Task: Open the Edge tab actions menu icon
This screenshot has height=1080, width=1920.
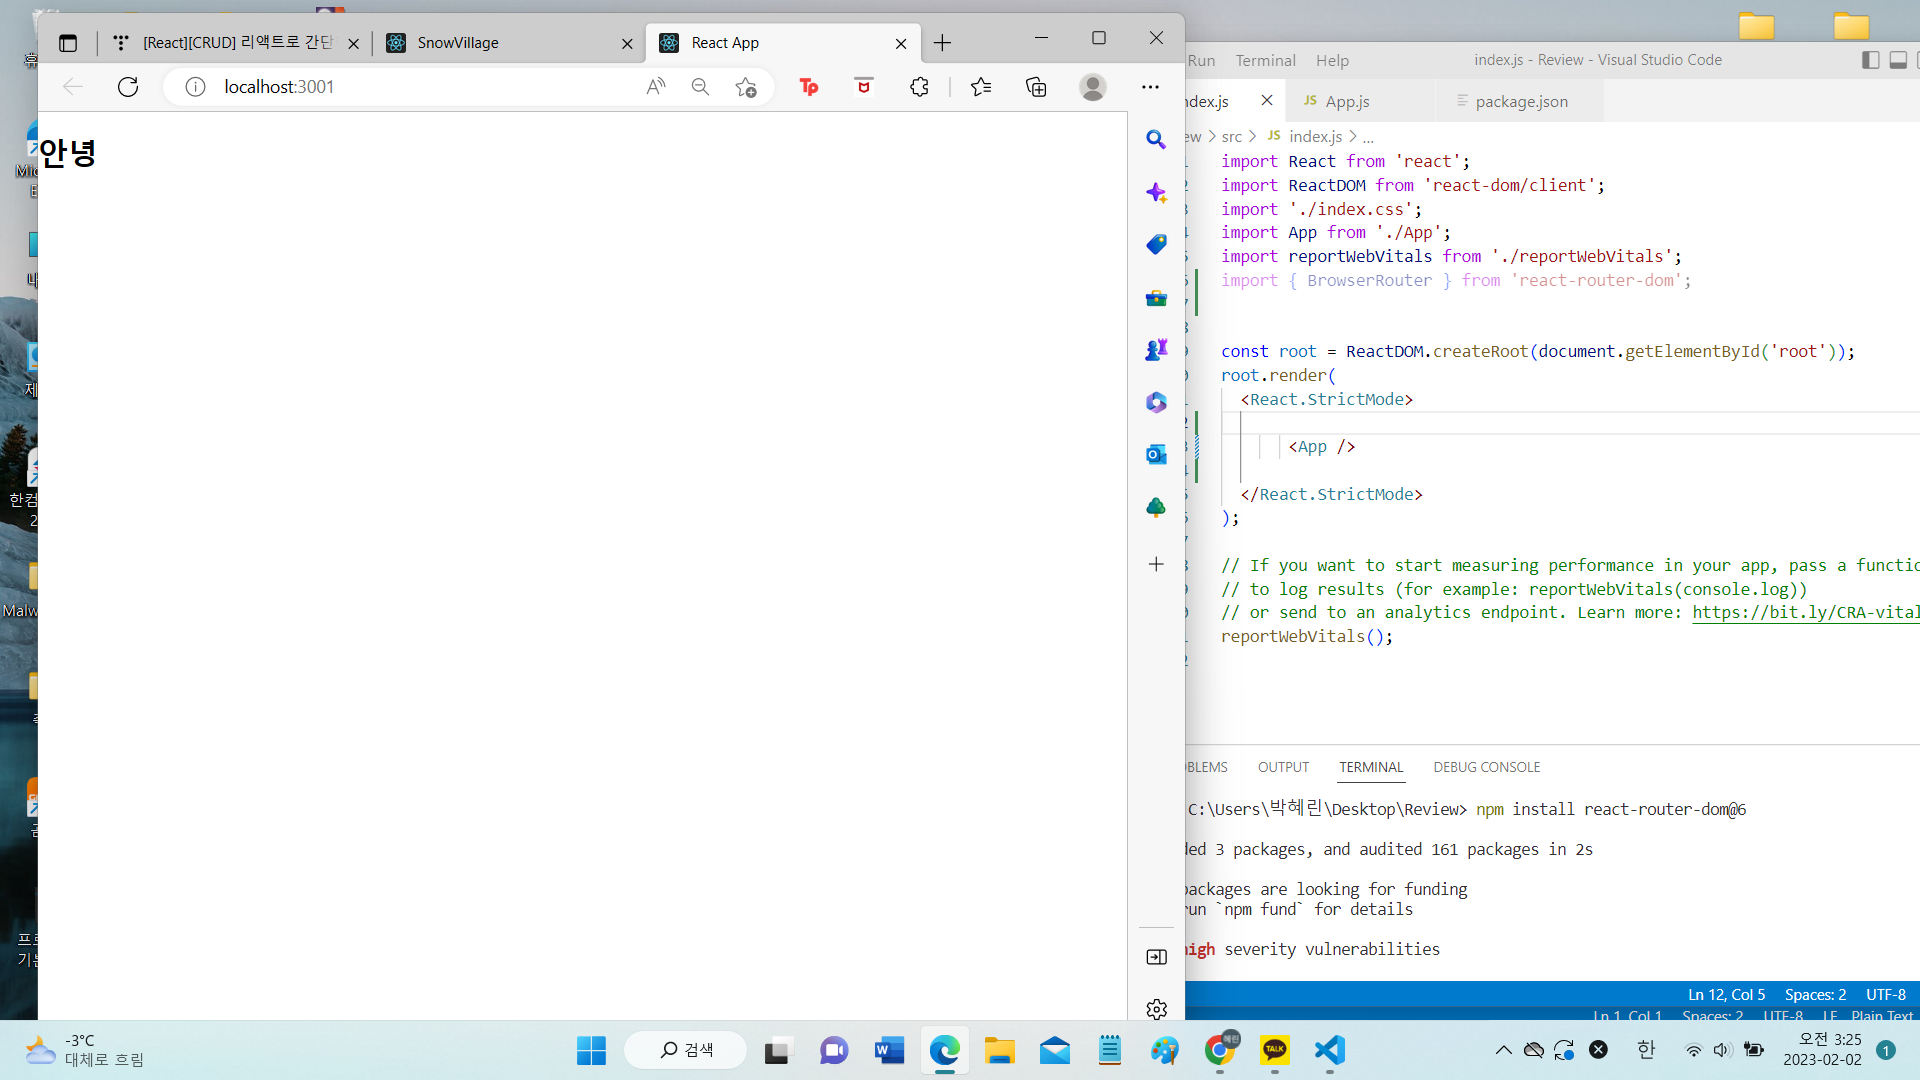Action: point(68,43)
